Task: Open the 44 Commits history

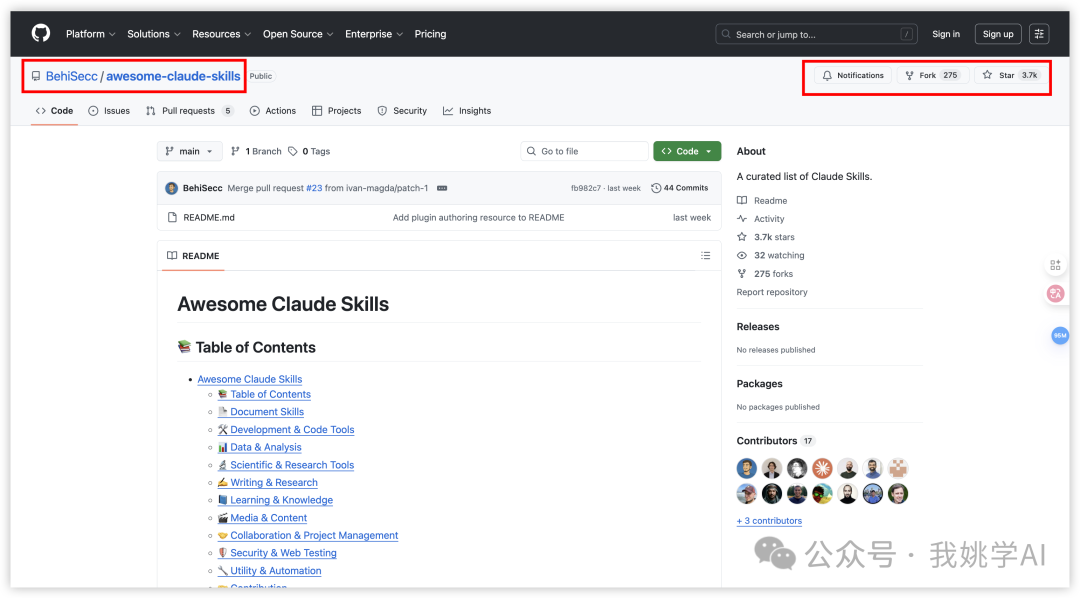Action: pos(679,188)
